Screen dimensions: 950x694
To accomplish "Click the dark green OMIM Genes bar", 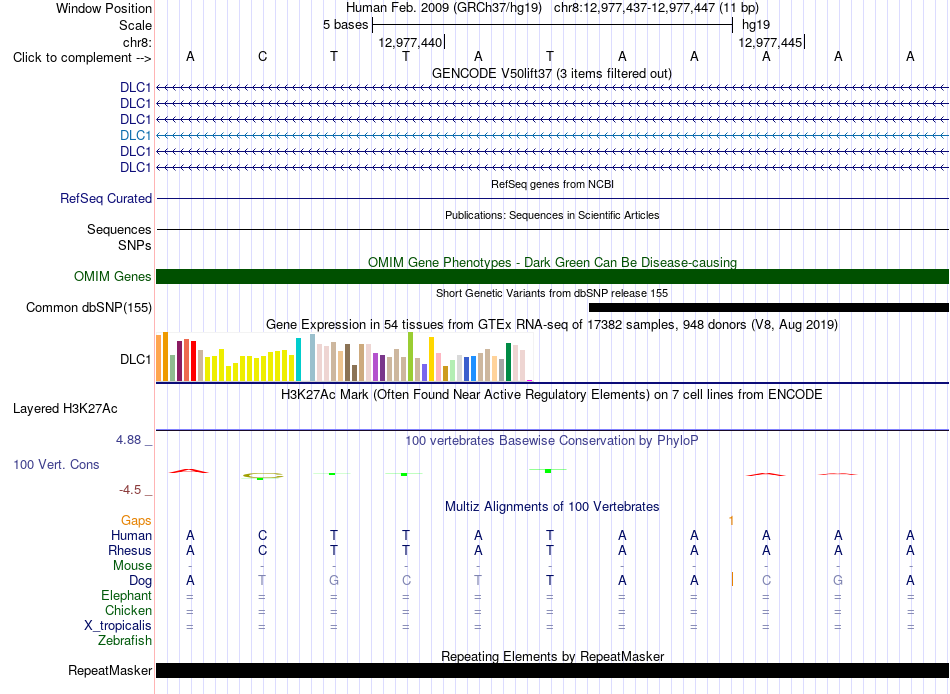I will point(552,276).
